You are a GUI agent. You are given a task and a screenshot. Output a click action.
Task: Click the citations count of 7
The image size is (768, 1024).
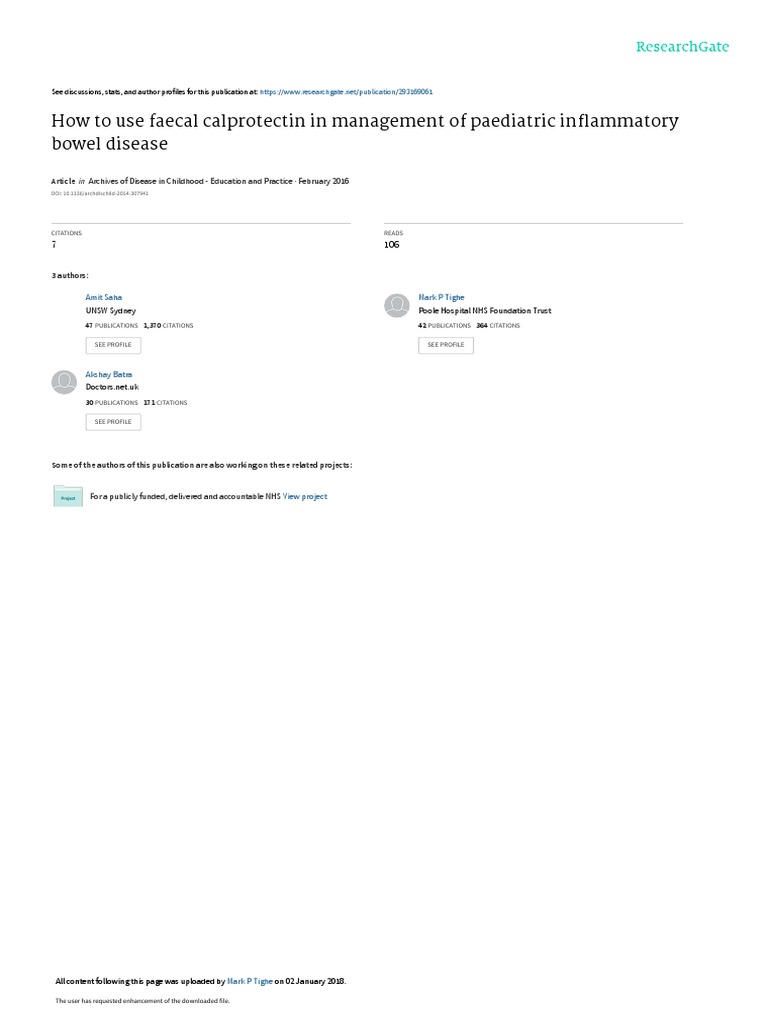(54, 244)
